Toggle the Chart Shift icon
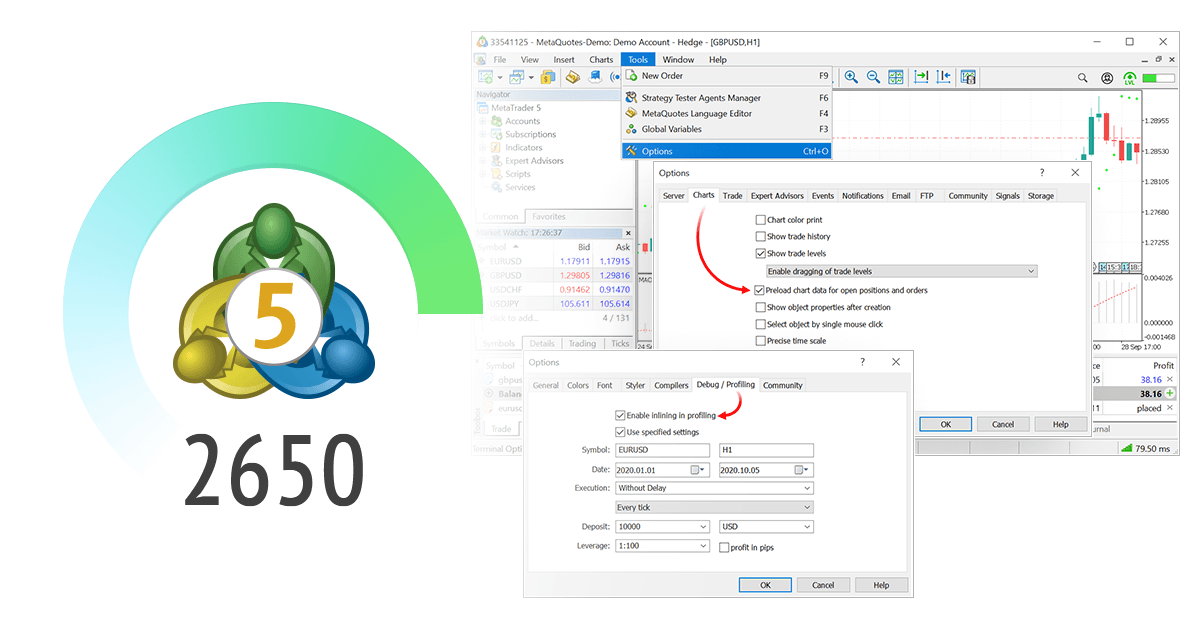The width and height of the screenshot is (1200, 628). coord(943,76)
